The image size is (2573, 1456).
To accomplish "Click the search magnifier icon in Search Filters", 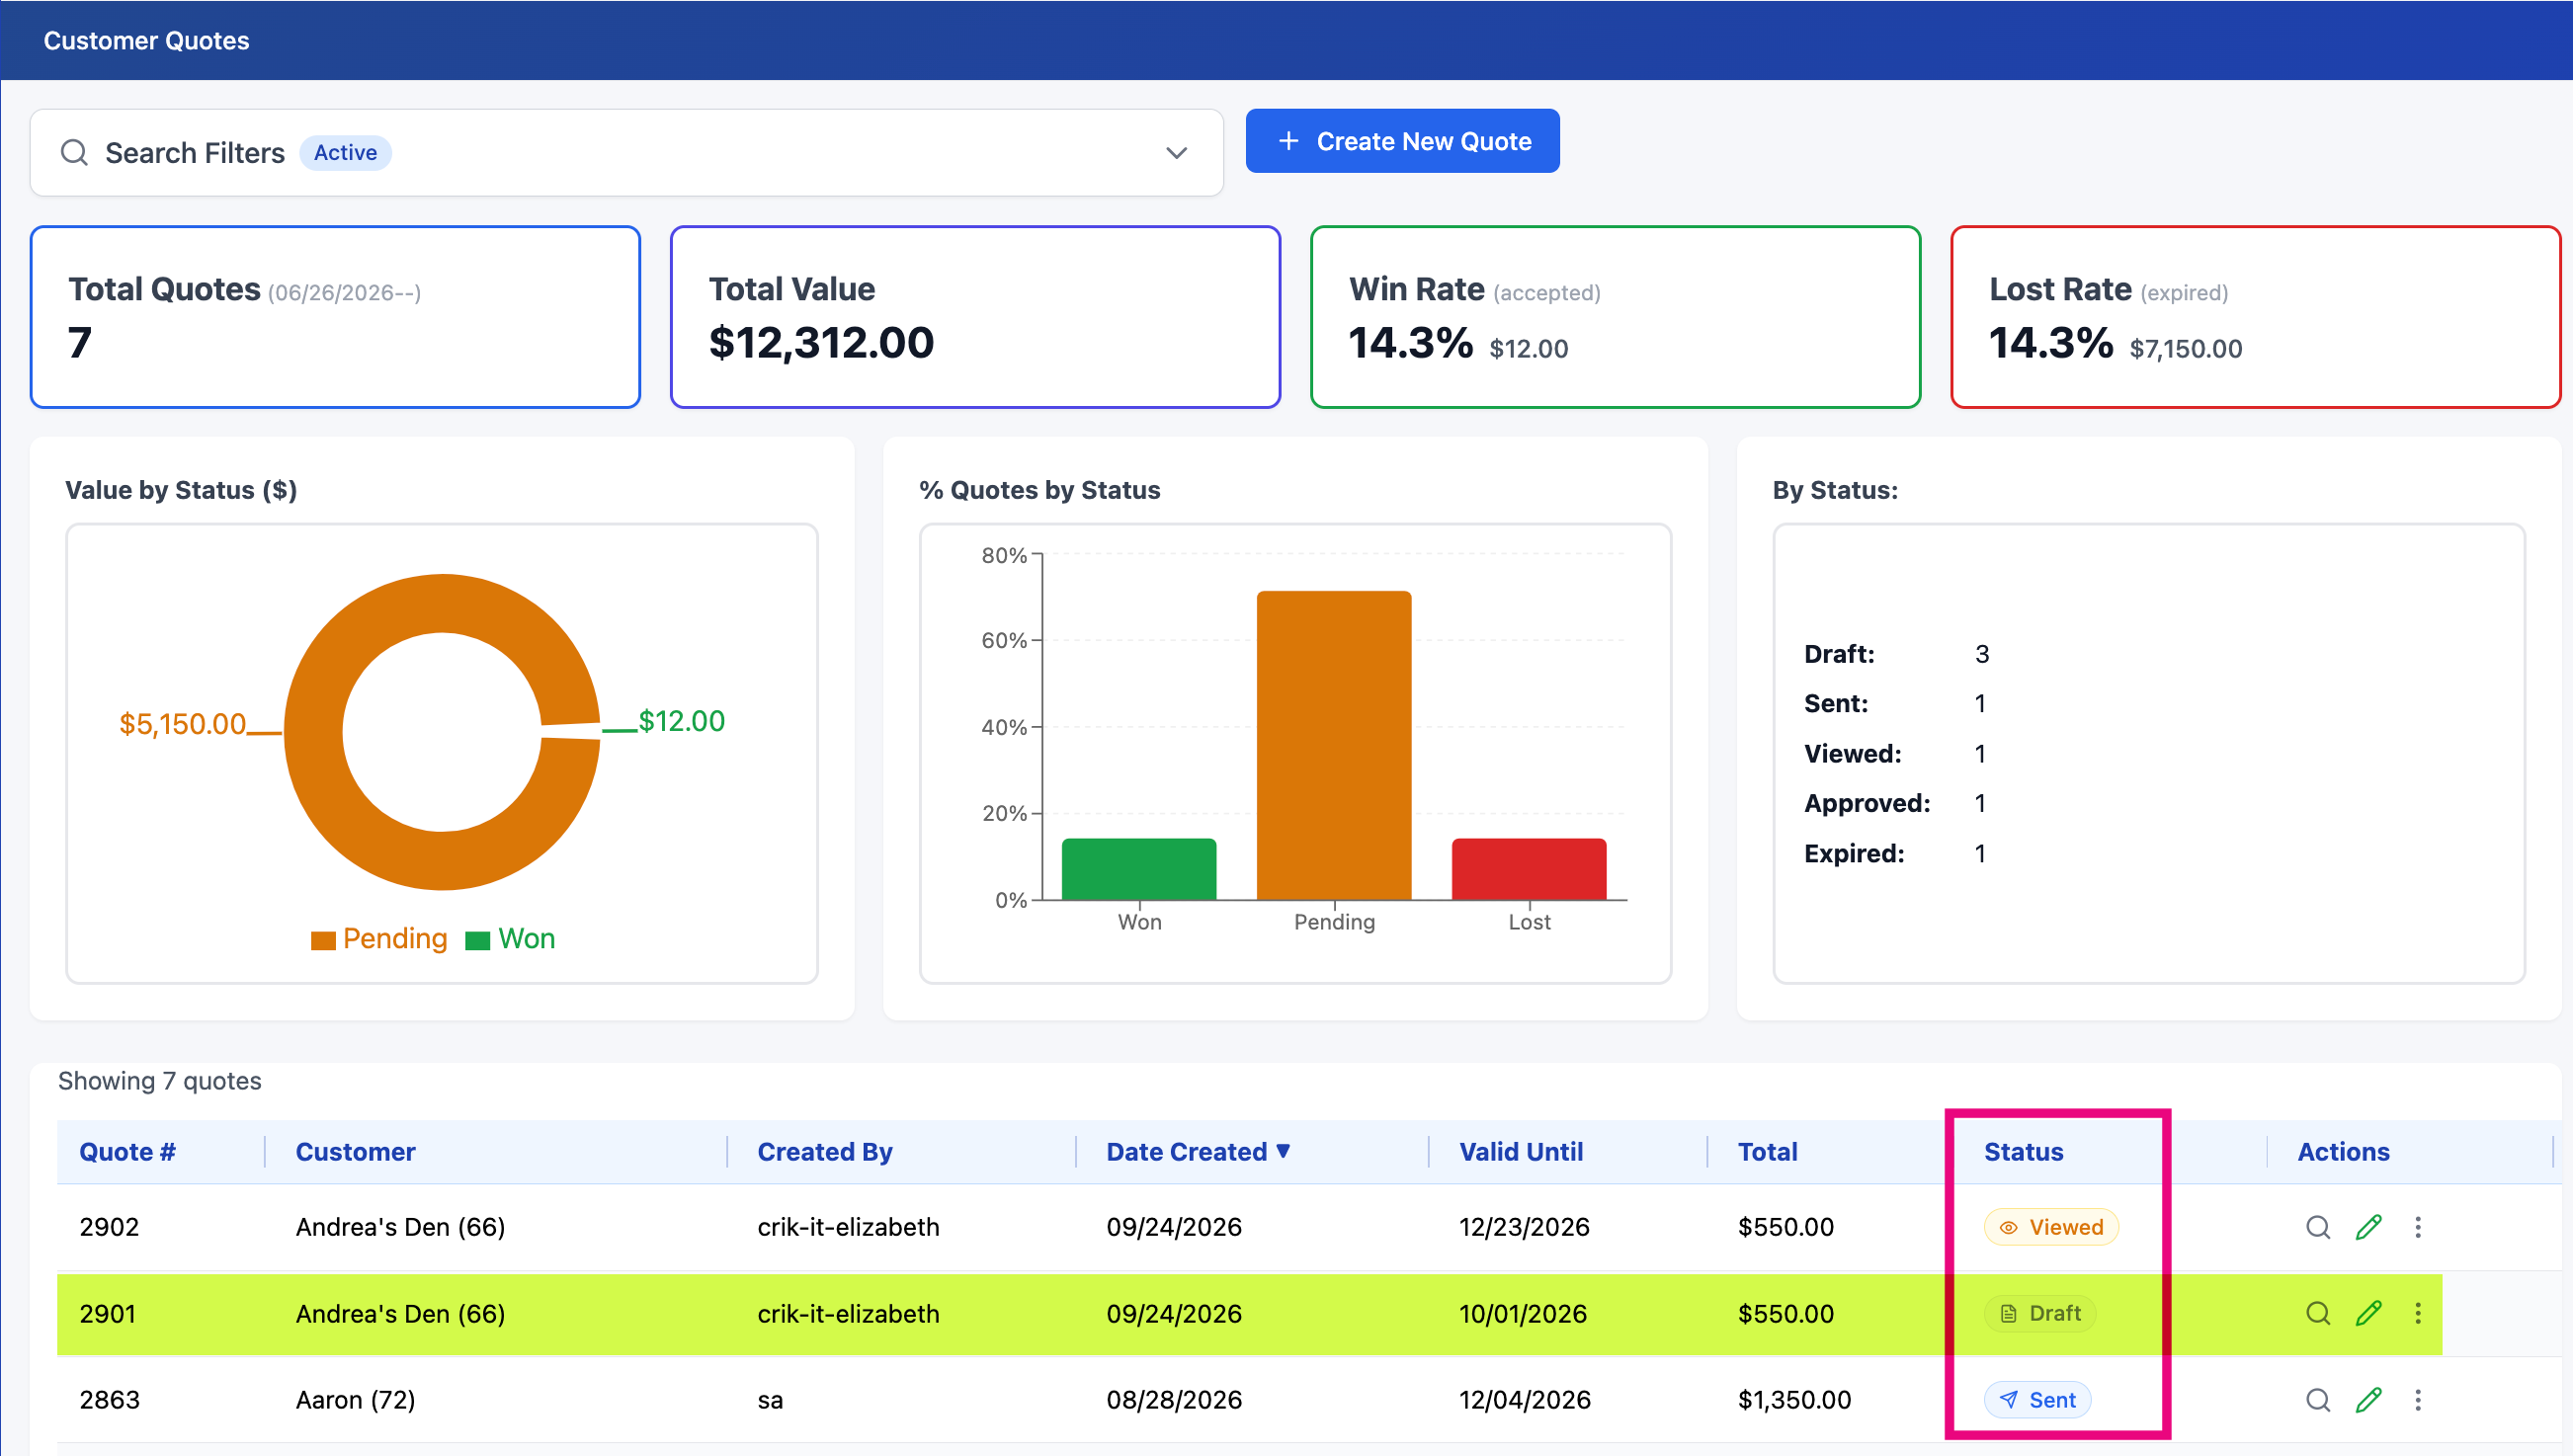I will 74,153.
